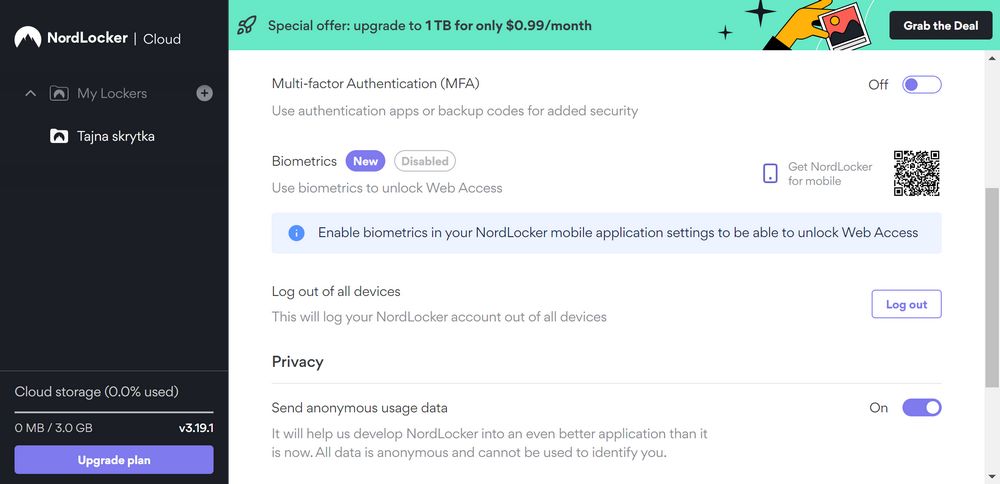Select My Lockers in sidebar

(112, 94)
